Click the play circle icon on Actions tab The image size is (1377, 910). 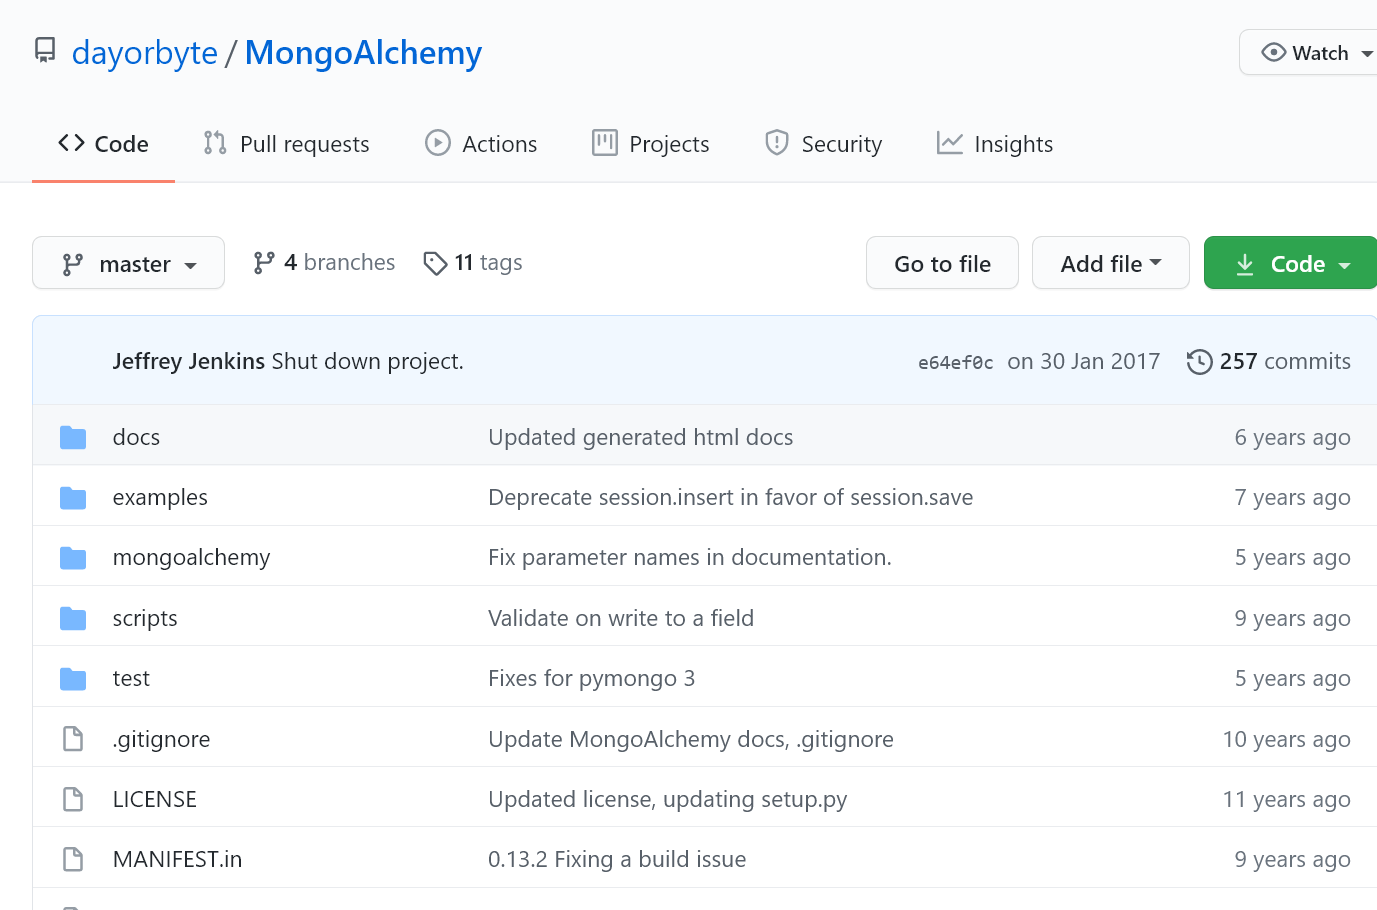tap(438, 143)
